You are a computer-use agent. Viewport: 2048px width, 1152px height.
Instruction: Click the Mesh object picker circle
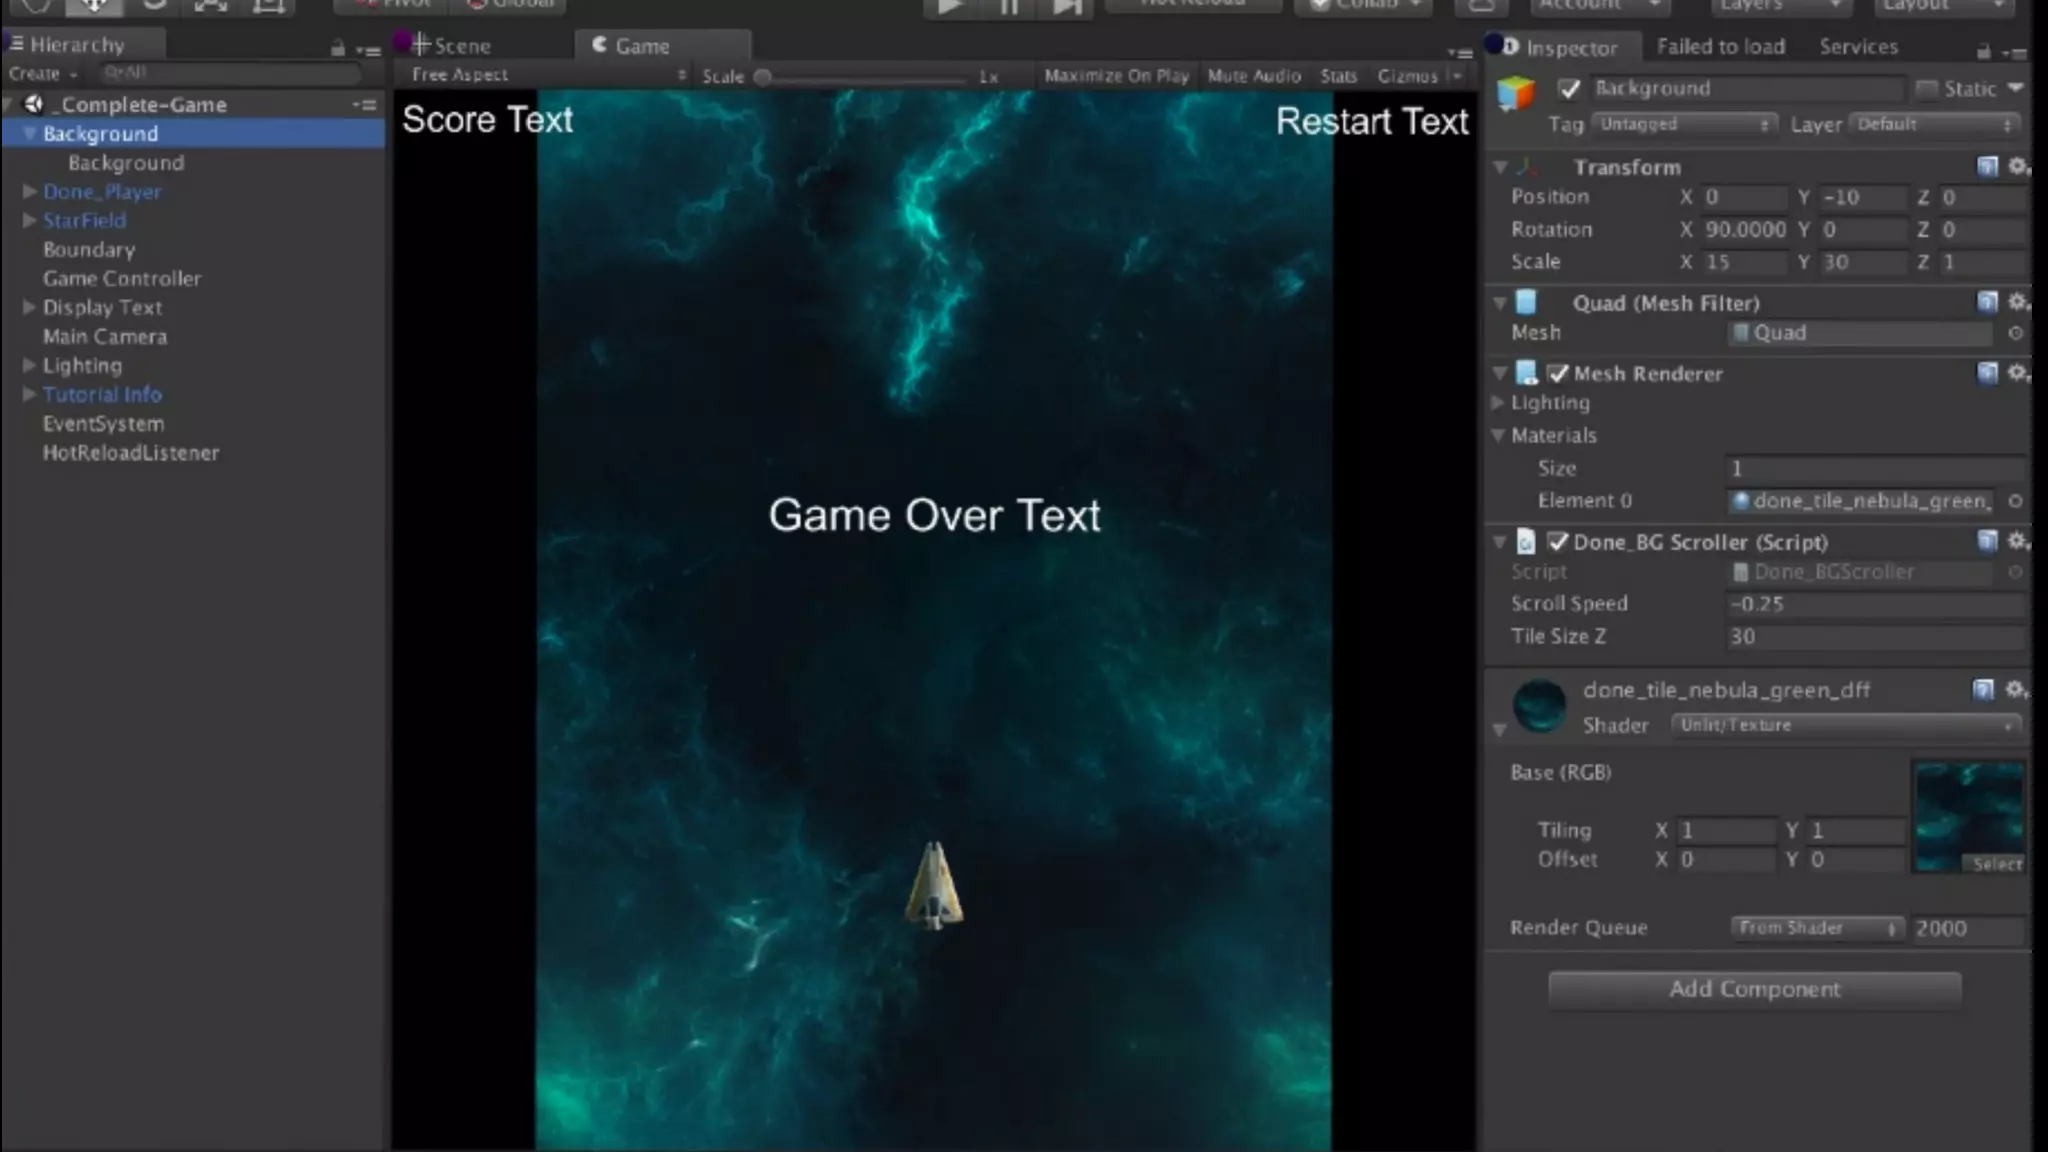coord(2015,333)
